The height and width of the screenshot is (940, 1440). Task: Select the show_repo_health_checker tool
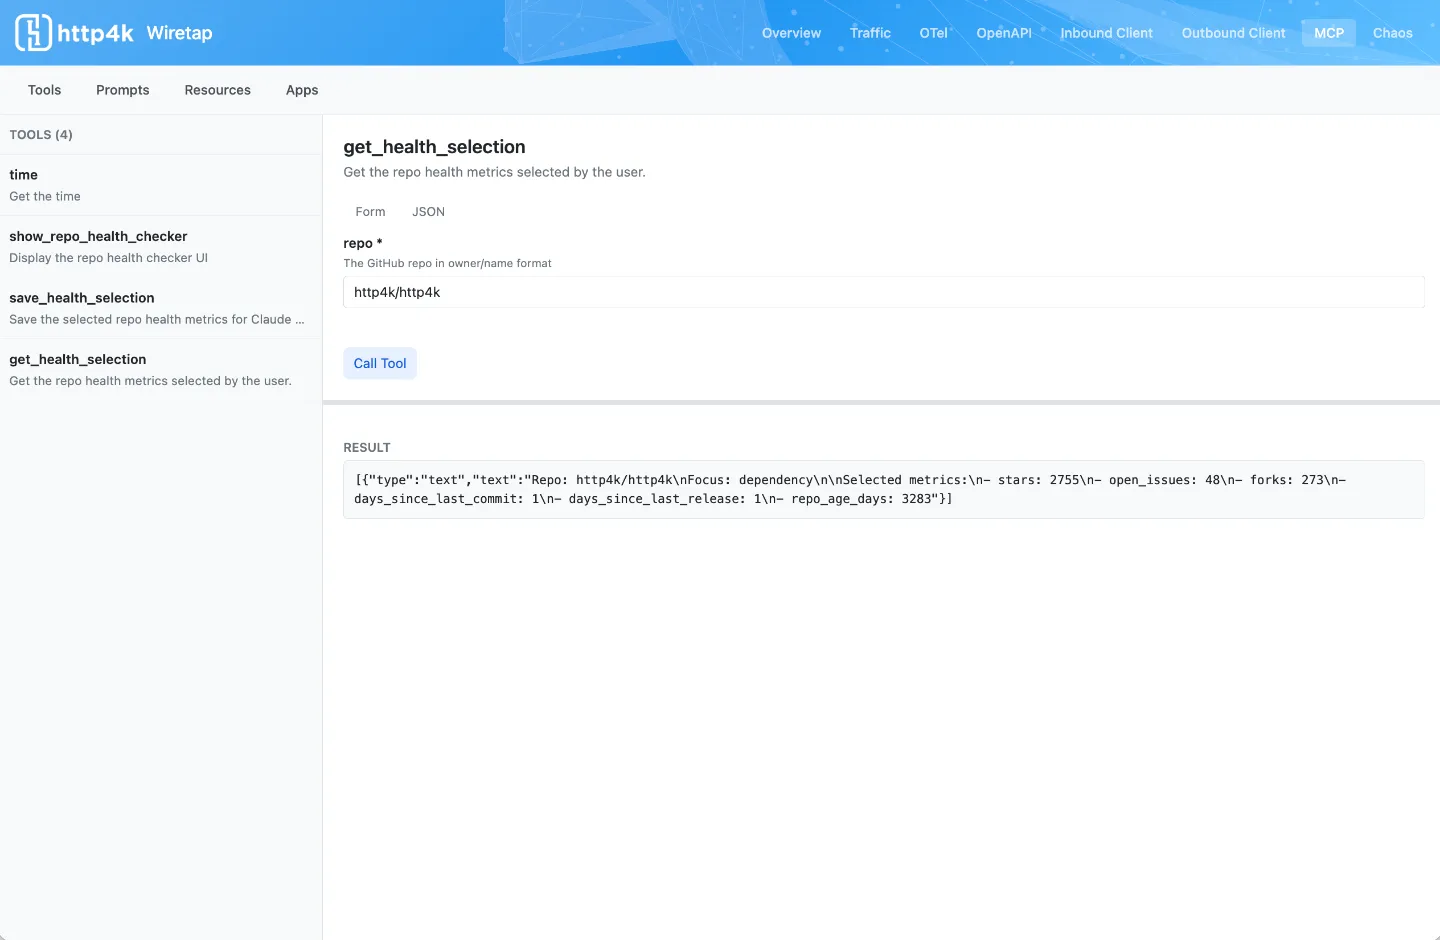[x=161, y=246]
